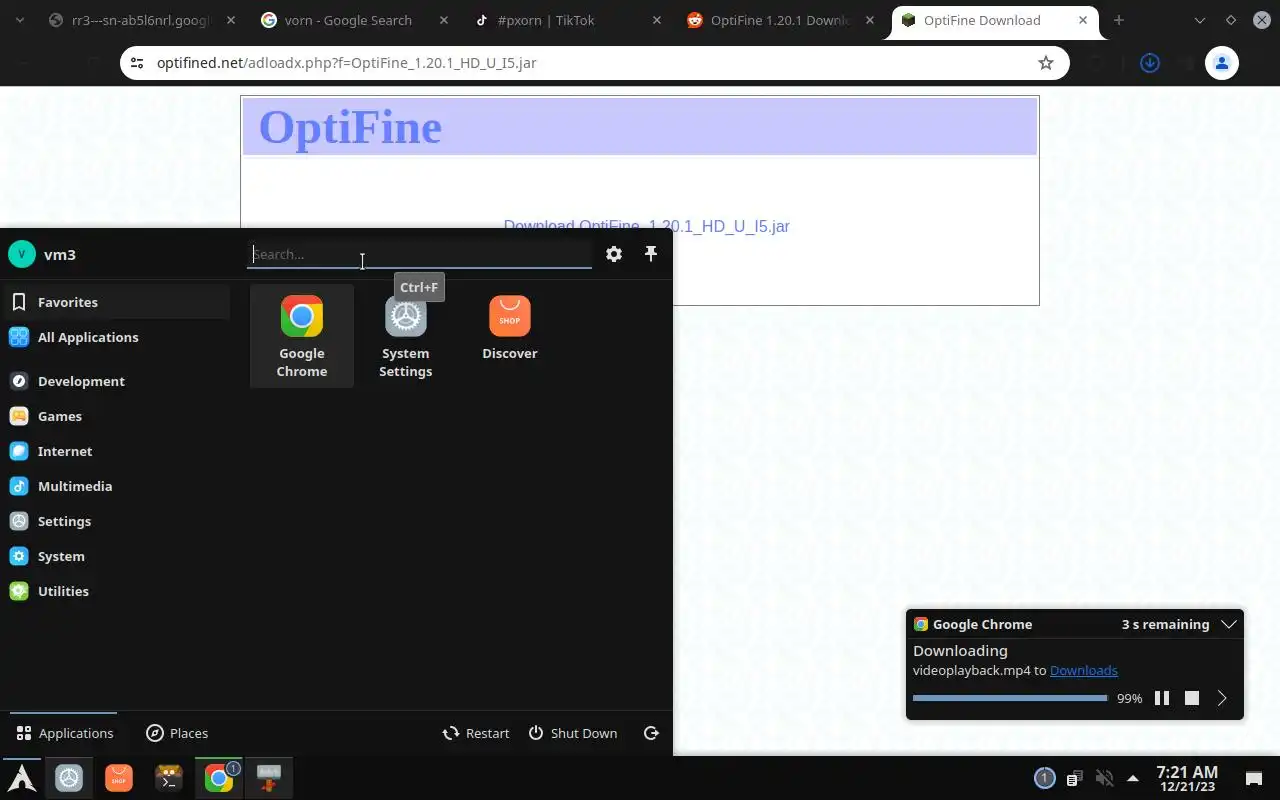Select All Applications category
This screenshot has width=1280, height=800.
coord(115,337)
